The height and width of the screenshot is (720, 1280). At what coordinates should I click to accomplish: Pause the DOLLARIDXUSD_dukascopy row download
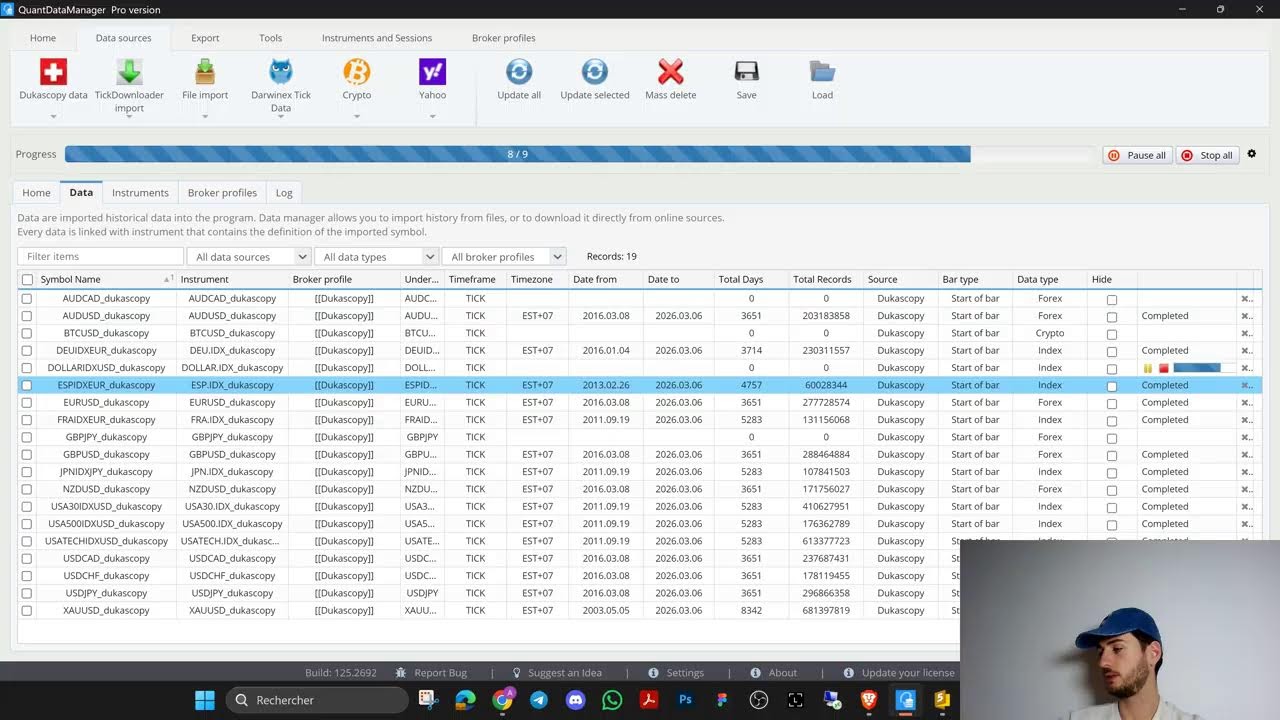(1148, 368)
